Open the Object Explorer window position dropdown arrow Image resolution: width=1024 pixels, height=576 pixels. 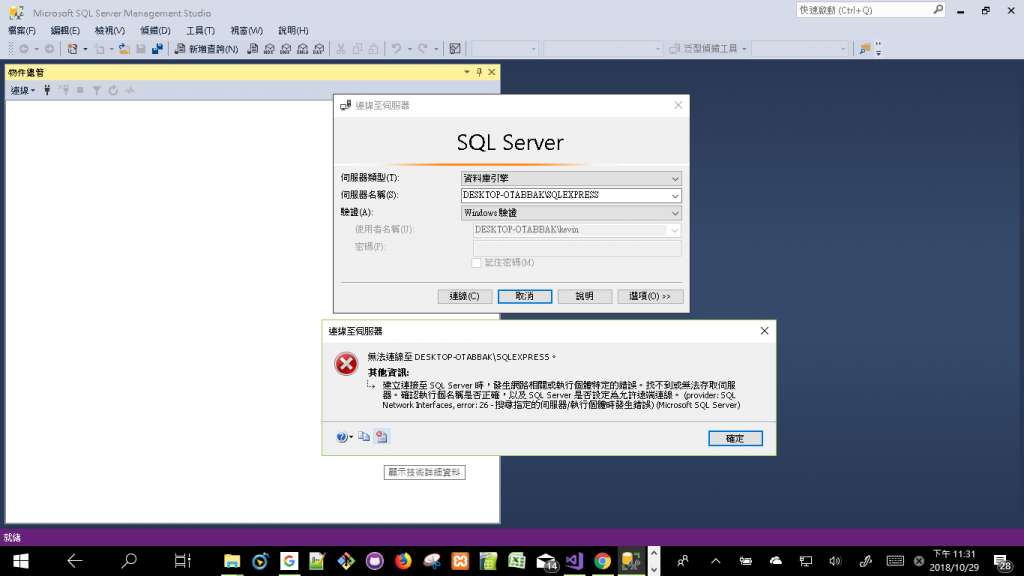(467, 72)
